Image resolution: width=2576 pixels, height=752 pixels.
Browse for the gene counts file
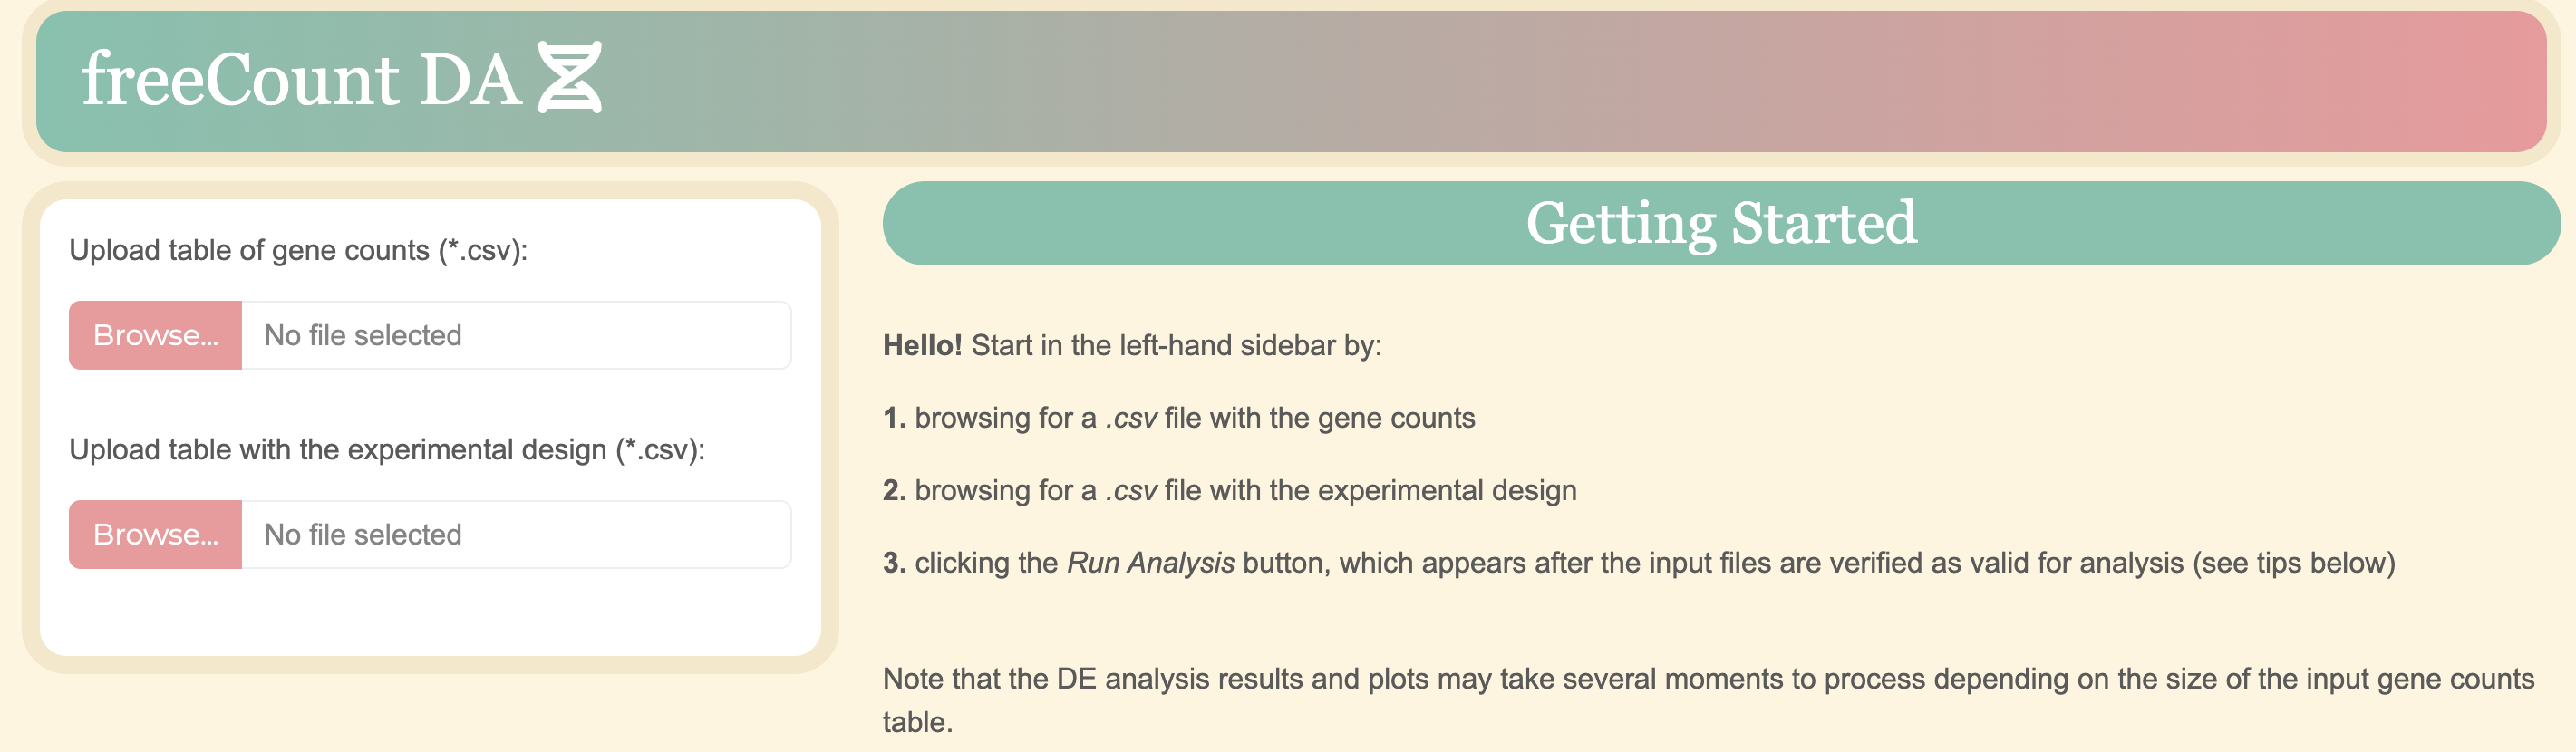click(x=155, y=335)
